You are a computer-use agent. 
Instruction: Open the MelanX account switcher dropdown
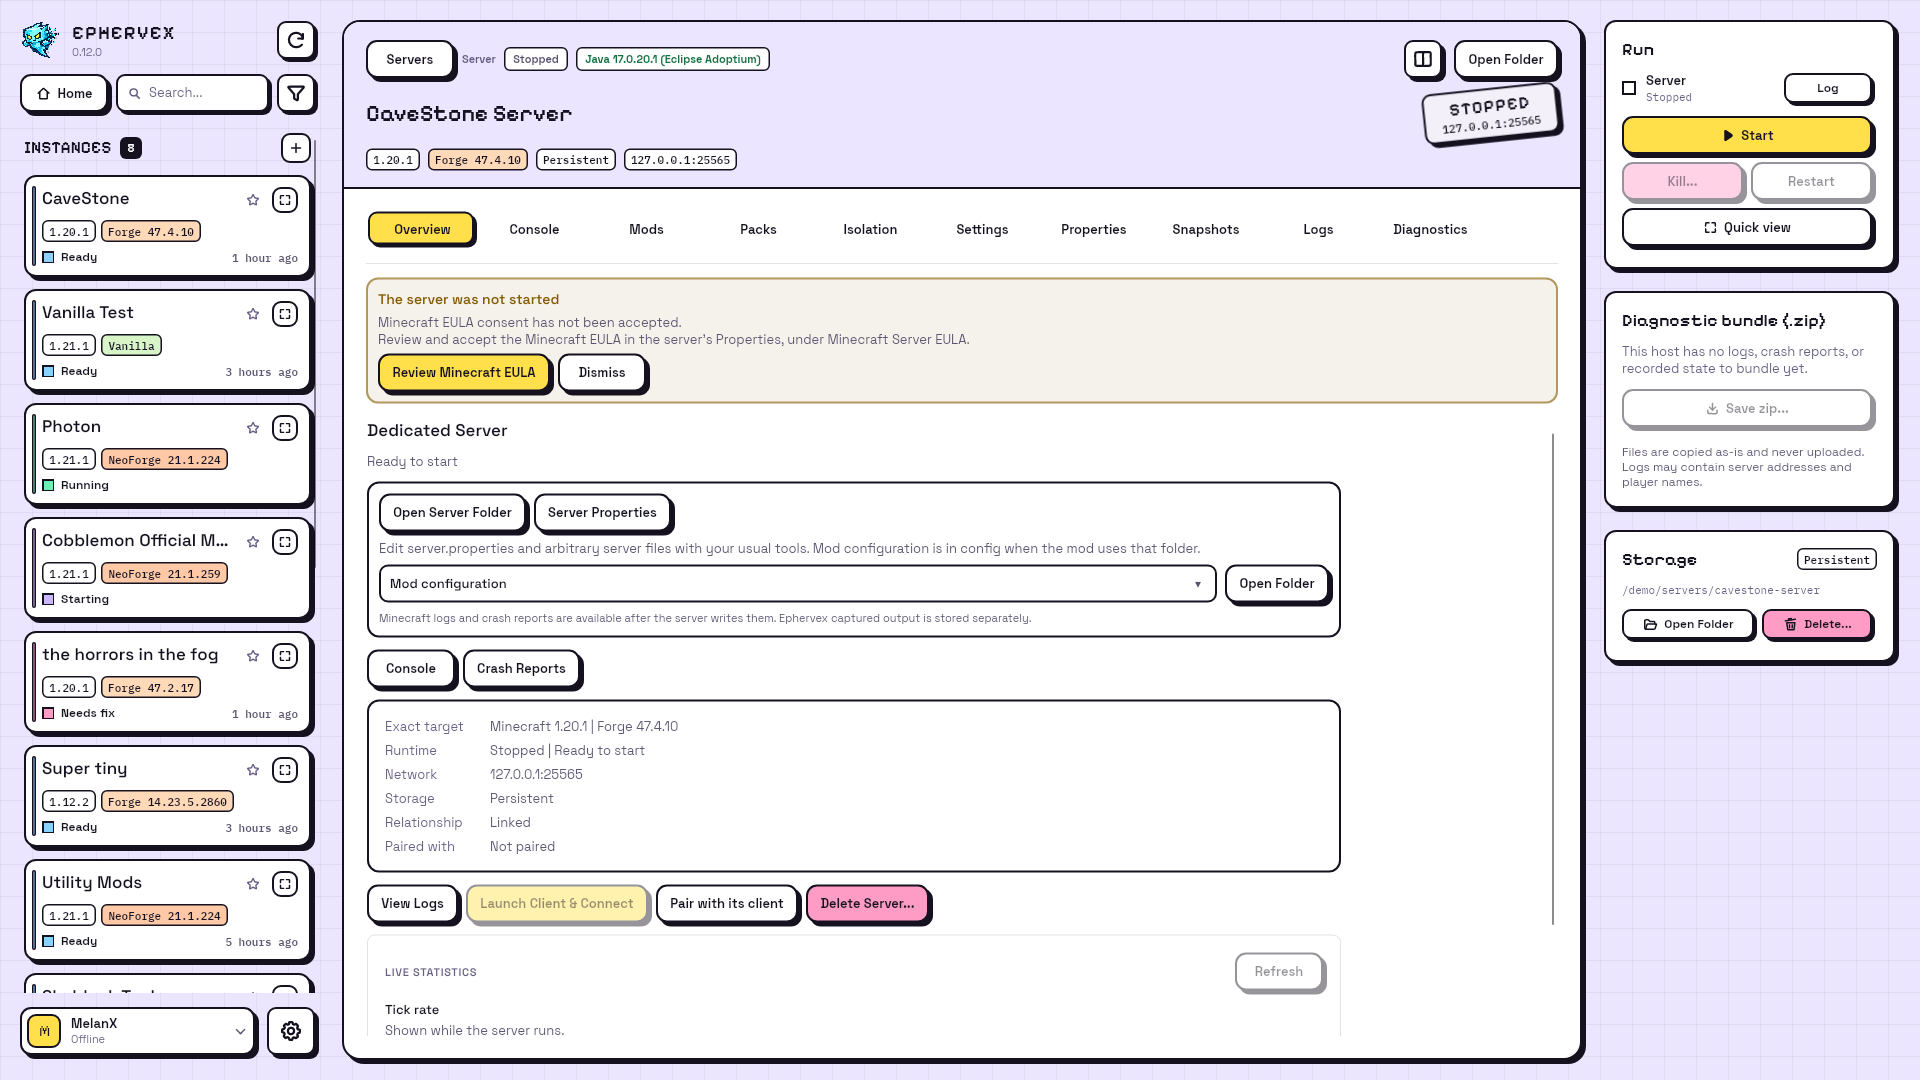click(138, 1031)
